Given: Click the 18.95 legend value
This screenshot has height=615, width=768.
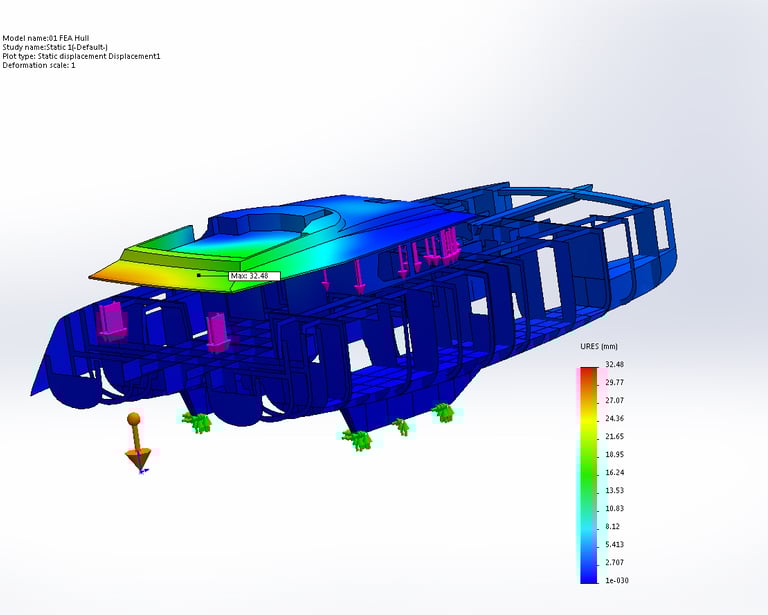Looking at the screenshot, I should 614,455.
